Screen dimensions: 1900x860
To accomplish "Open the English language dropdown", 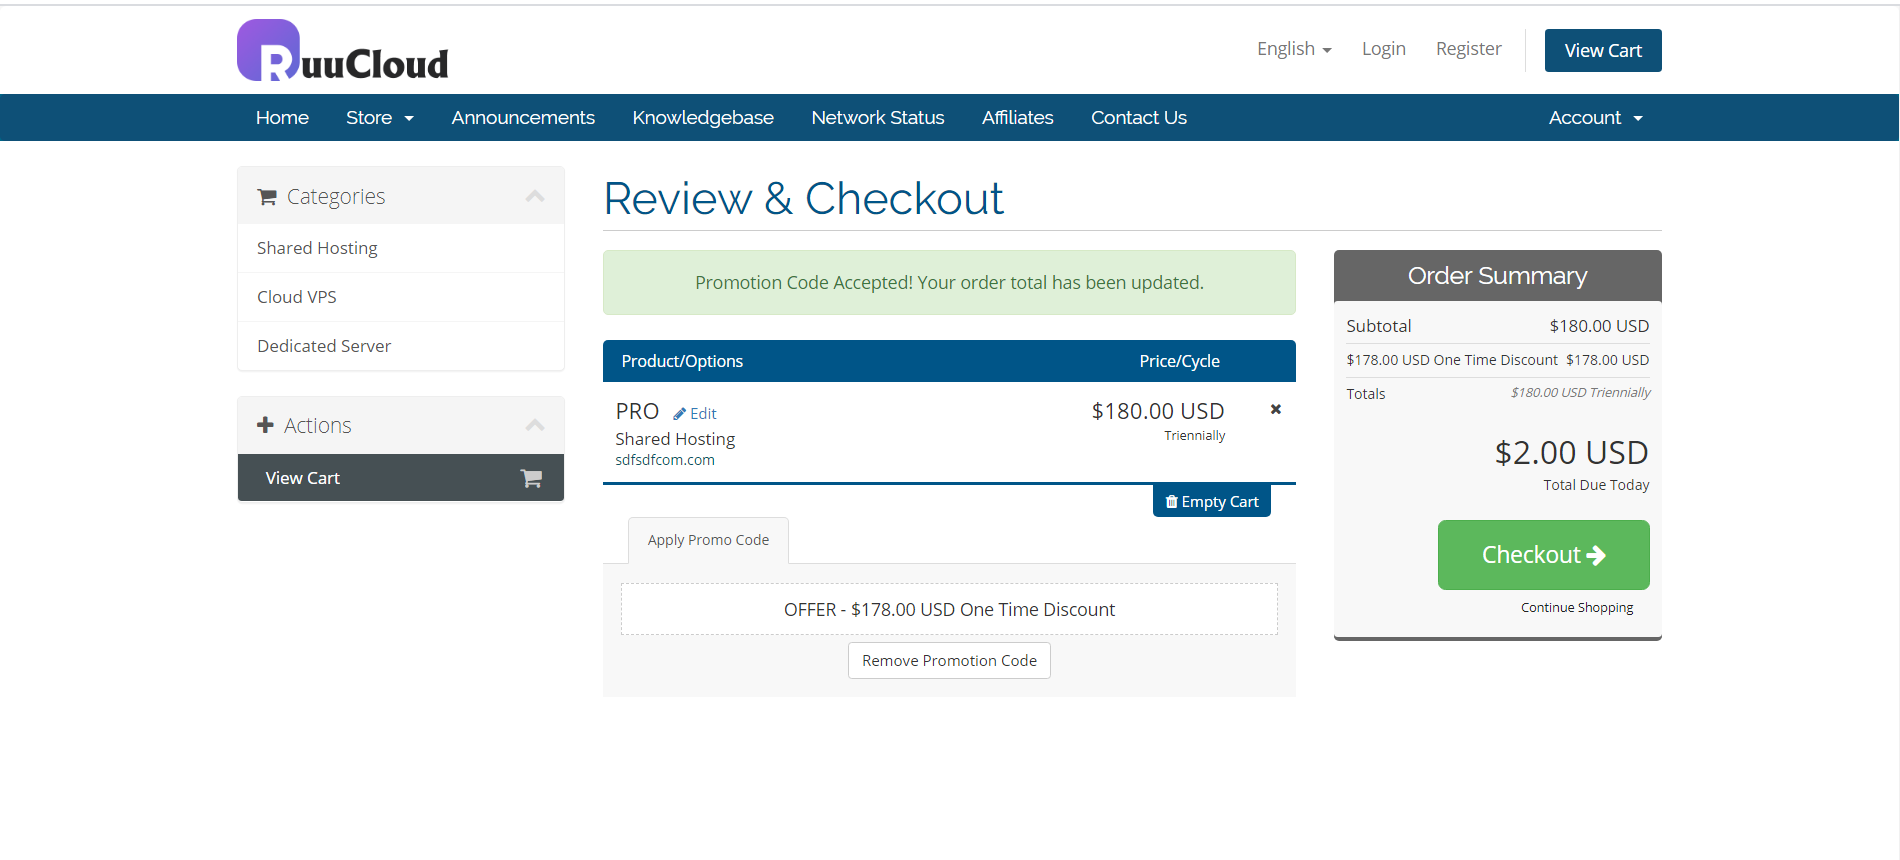I will pos(1293,49).
